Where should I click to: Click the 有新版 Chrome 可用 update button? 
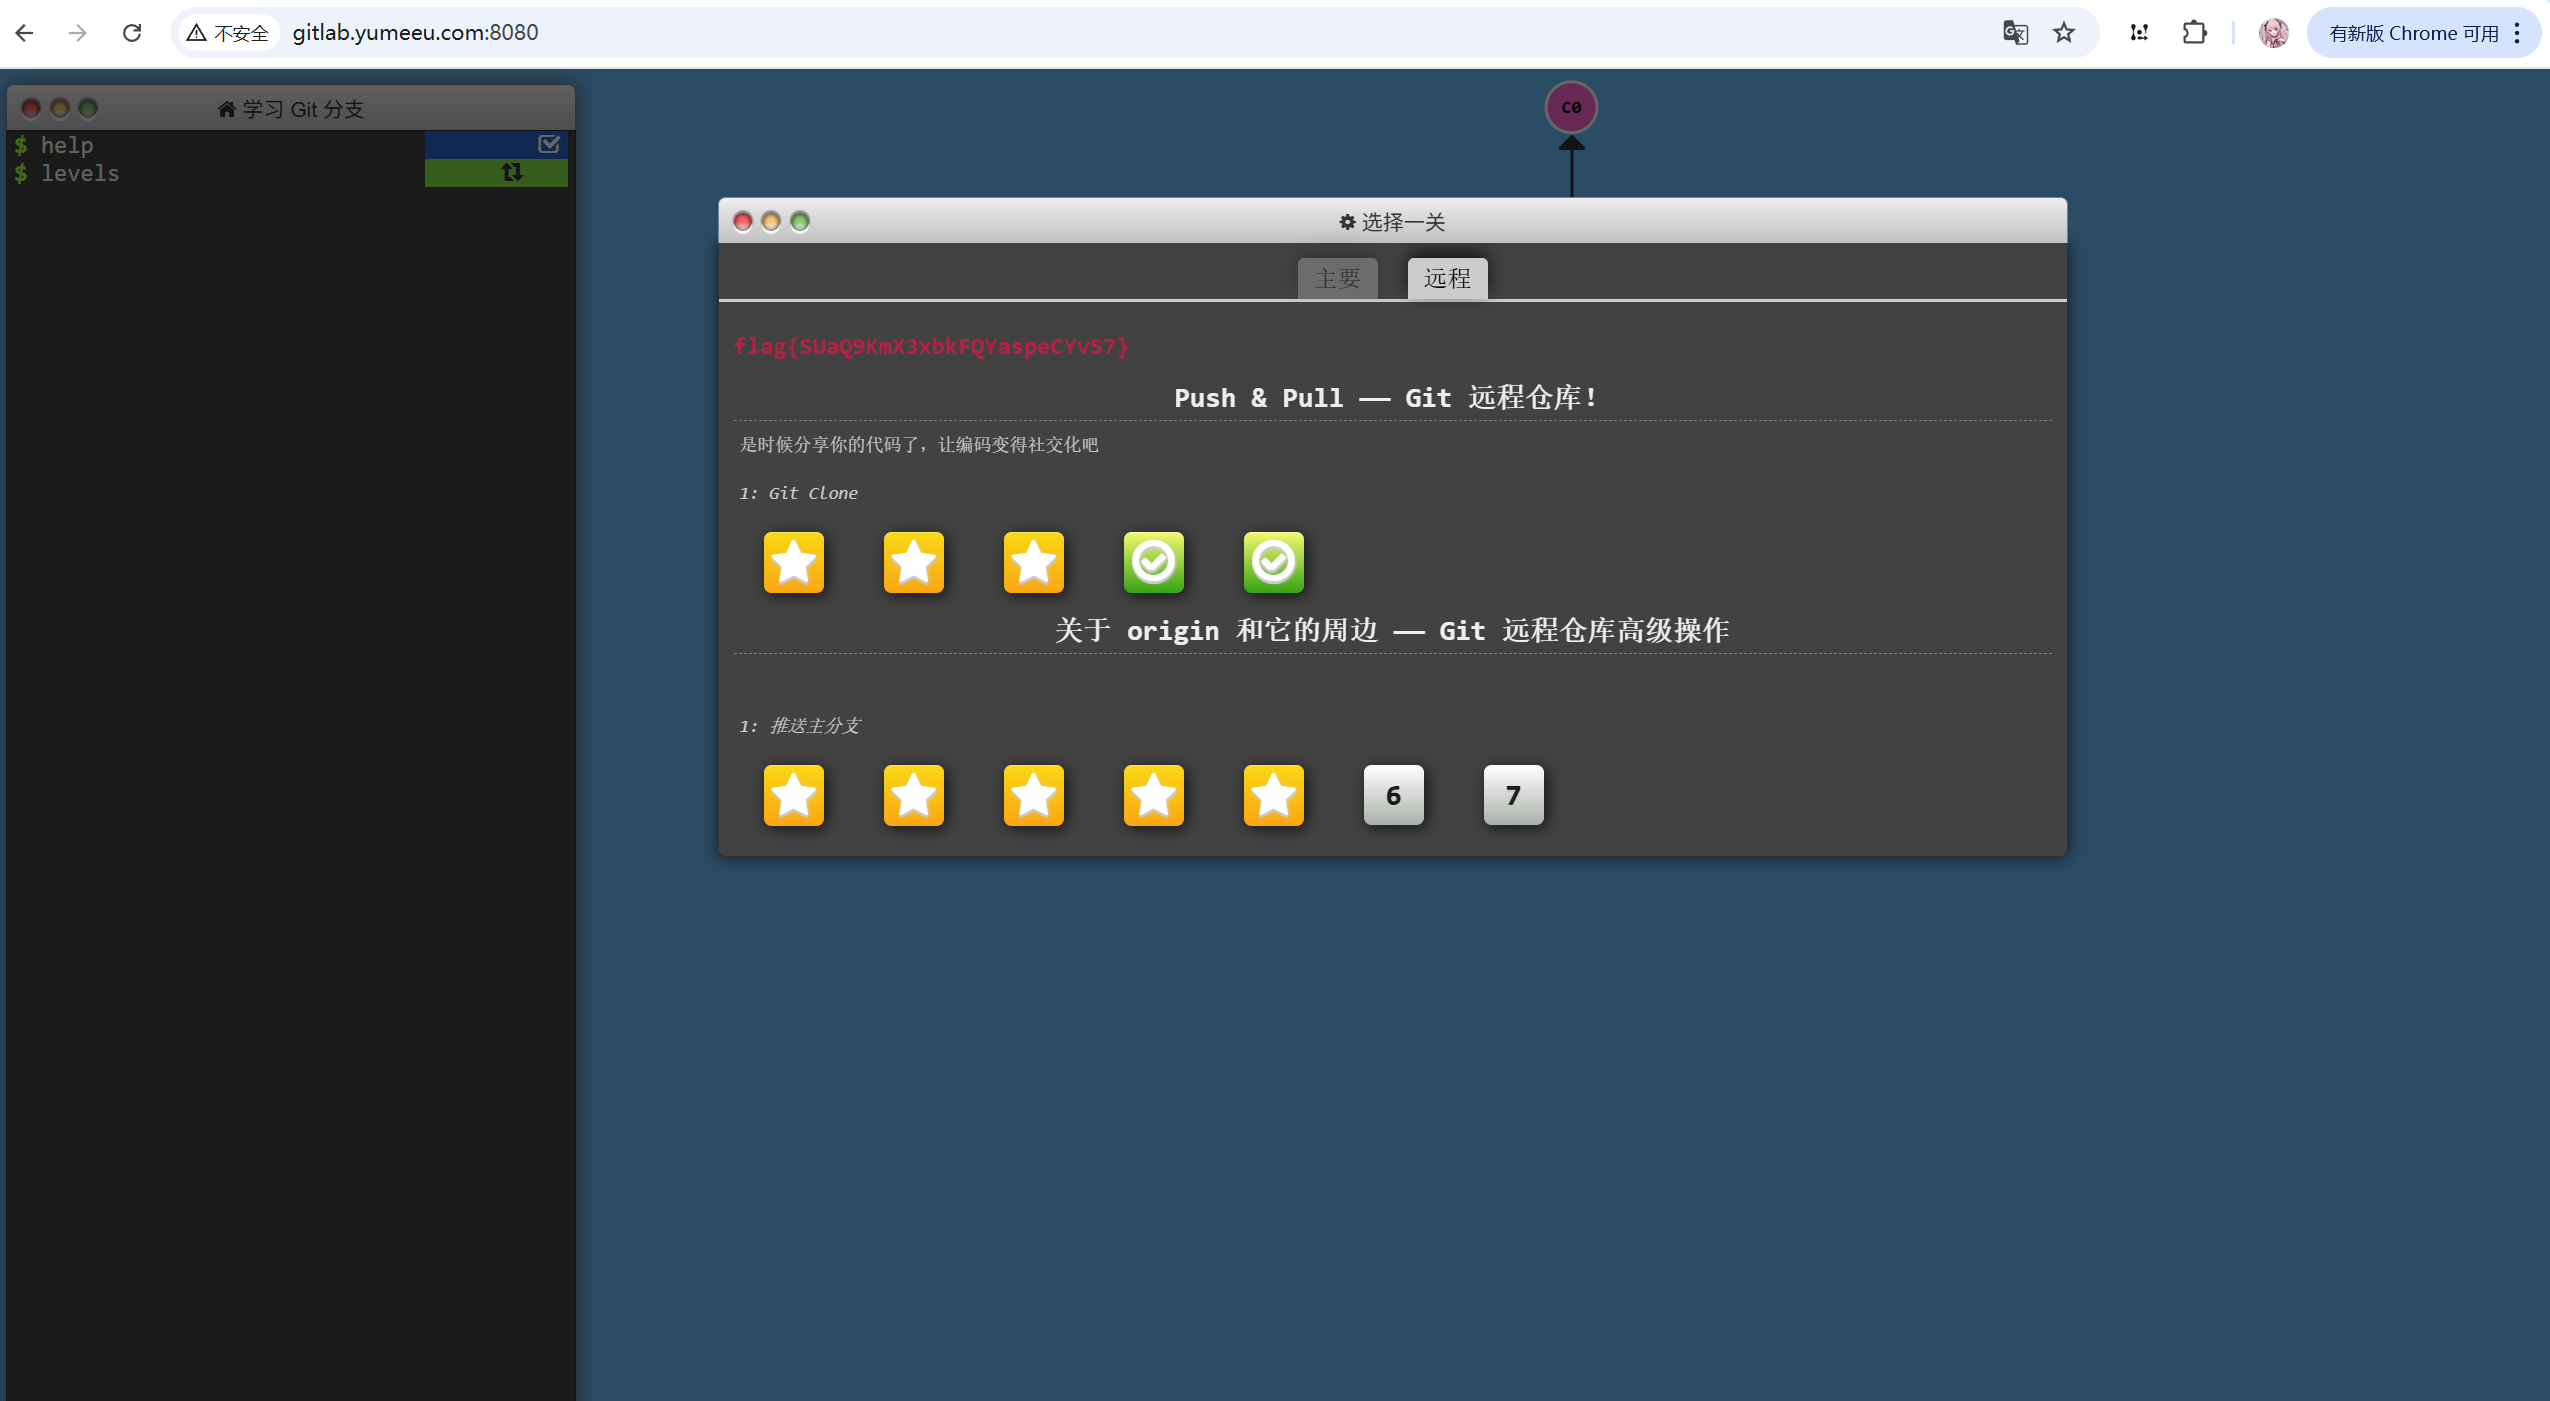[2412, 33]
